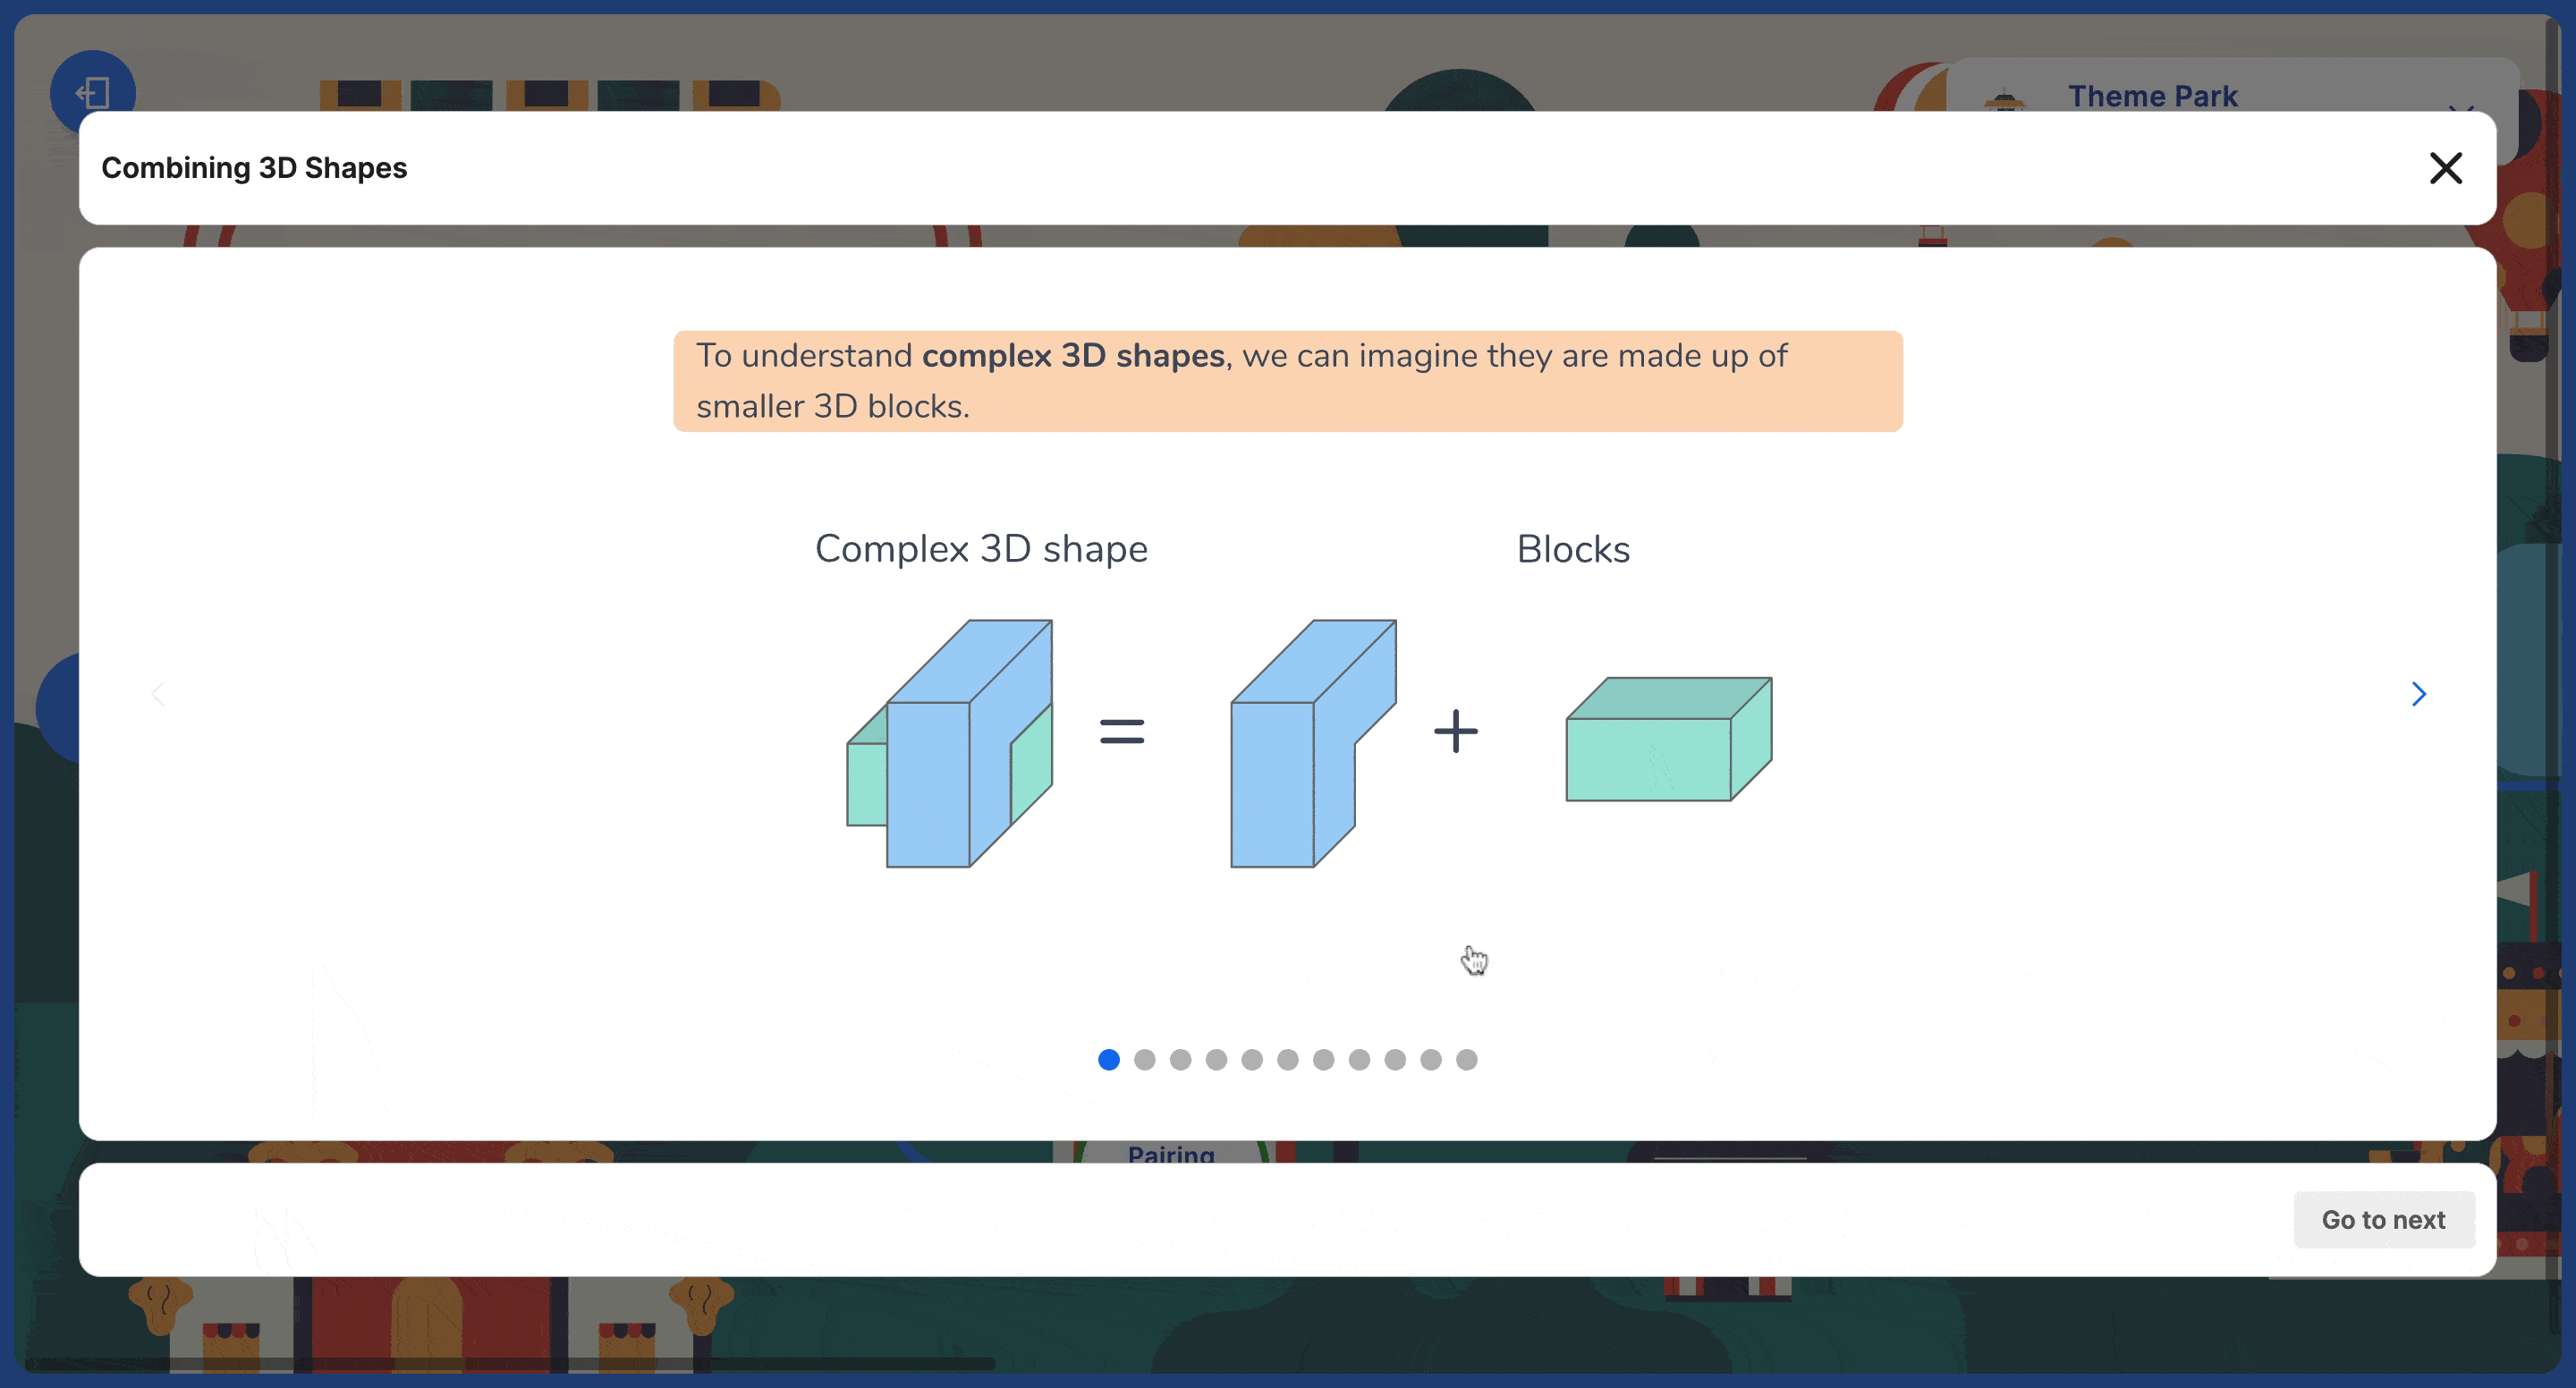Click the Theme Park label text
This screenshot has width=2576, height=1388.
click(2150, 97)
